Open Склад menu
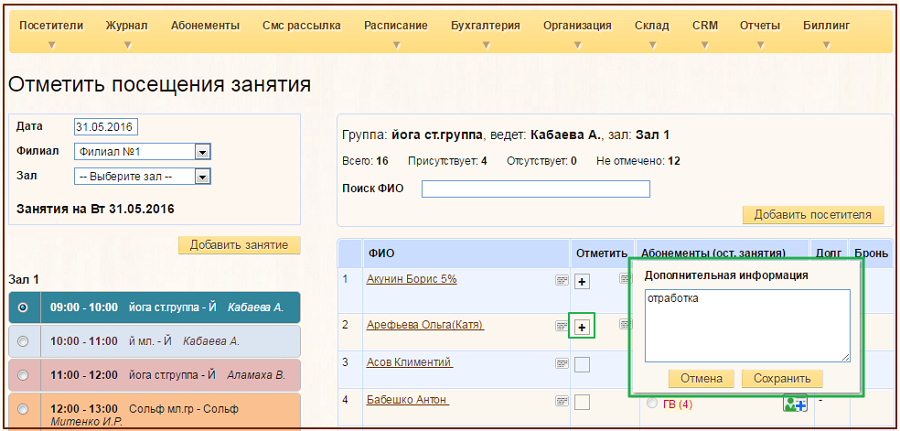 click(652, 25)
